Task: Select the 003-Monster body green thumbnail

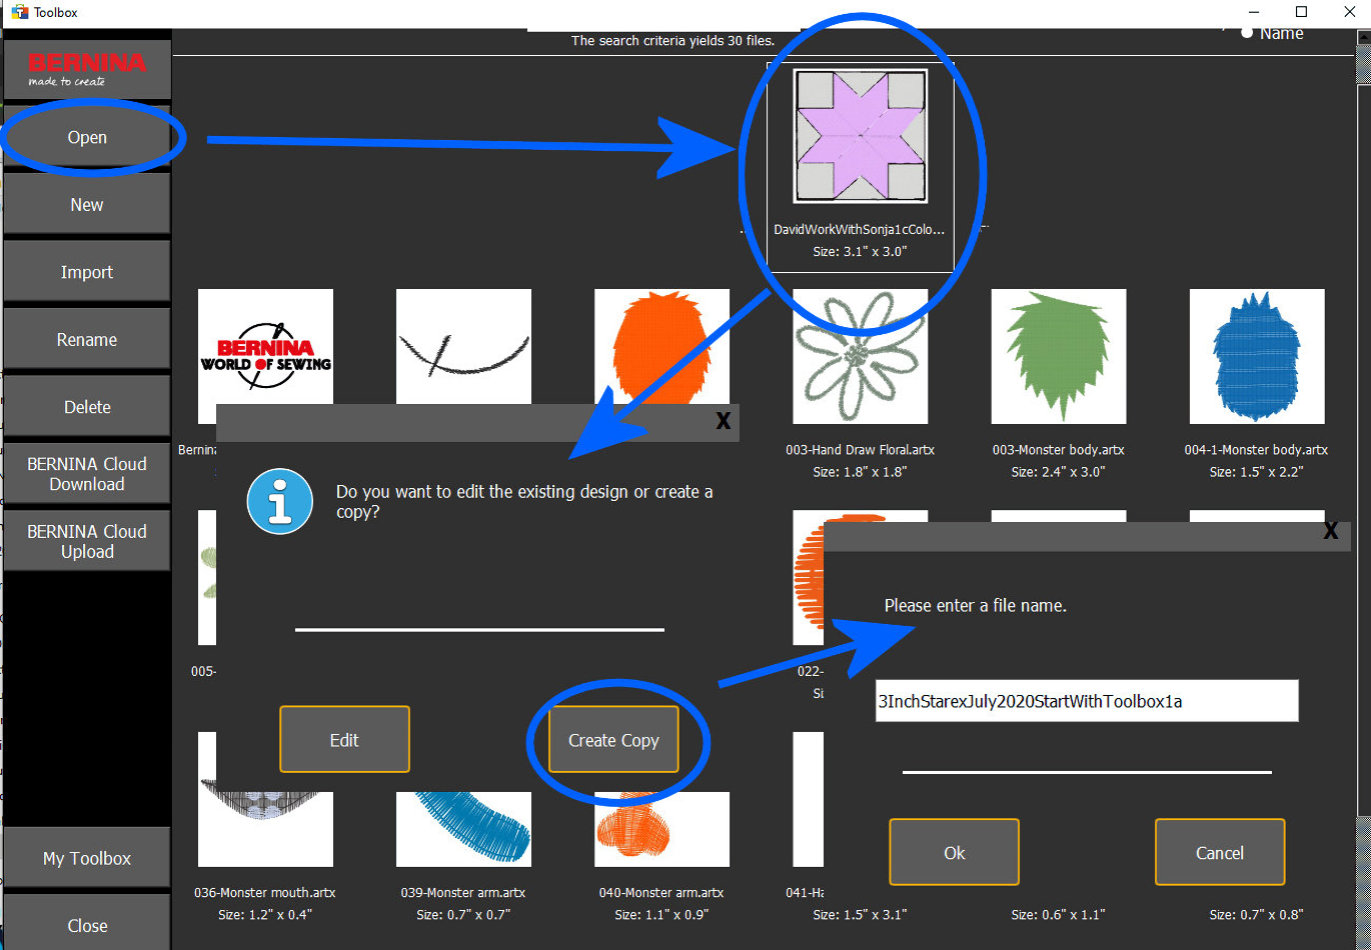Action: [1058, 357]
